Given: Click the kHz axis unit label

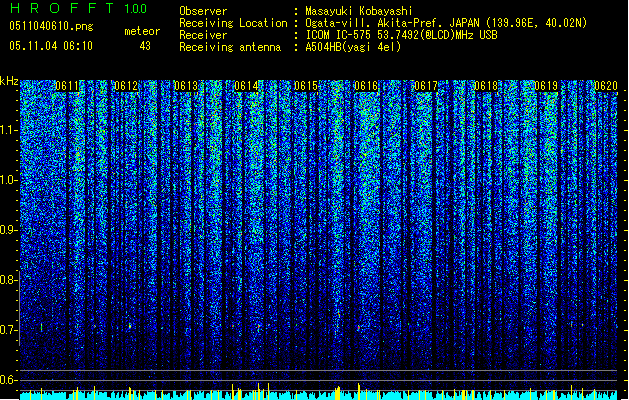Looking at the screenshot, I should tap(9, 81).
